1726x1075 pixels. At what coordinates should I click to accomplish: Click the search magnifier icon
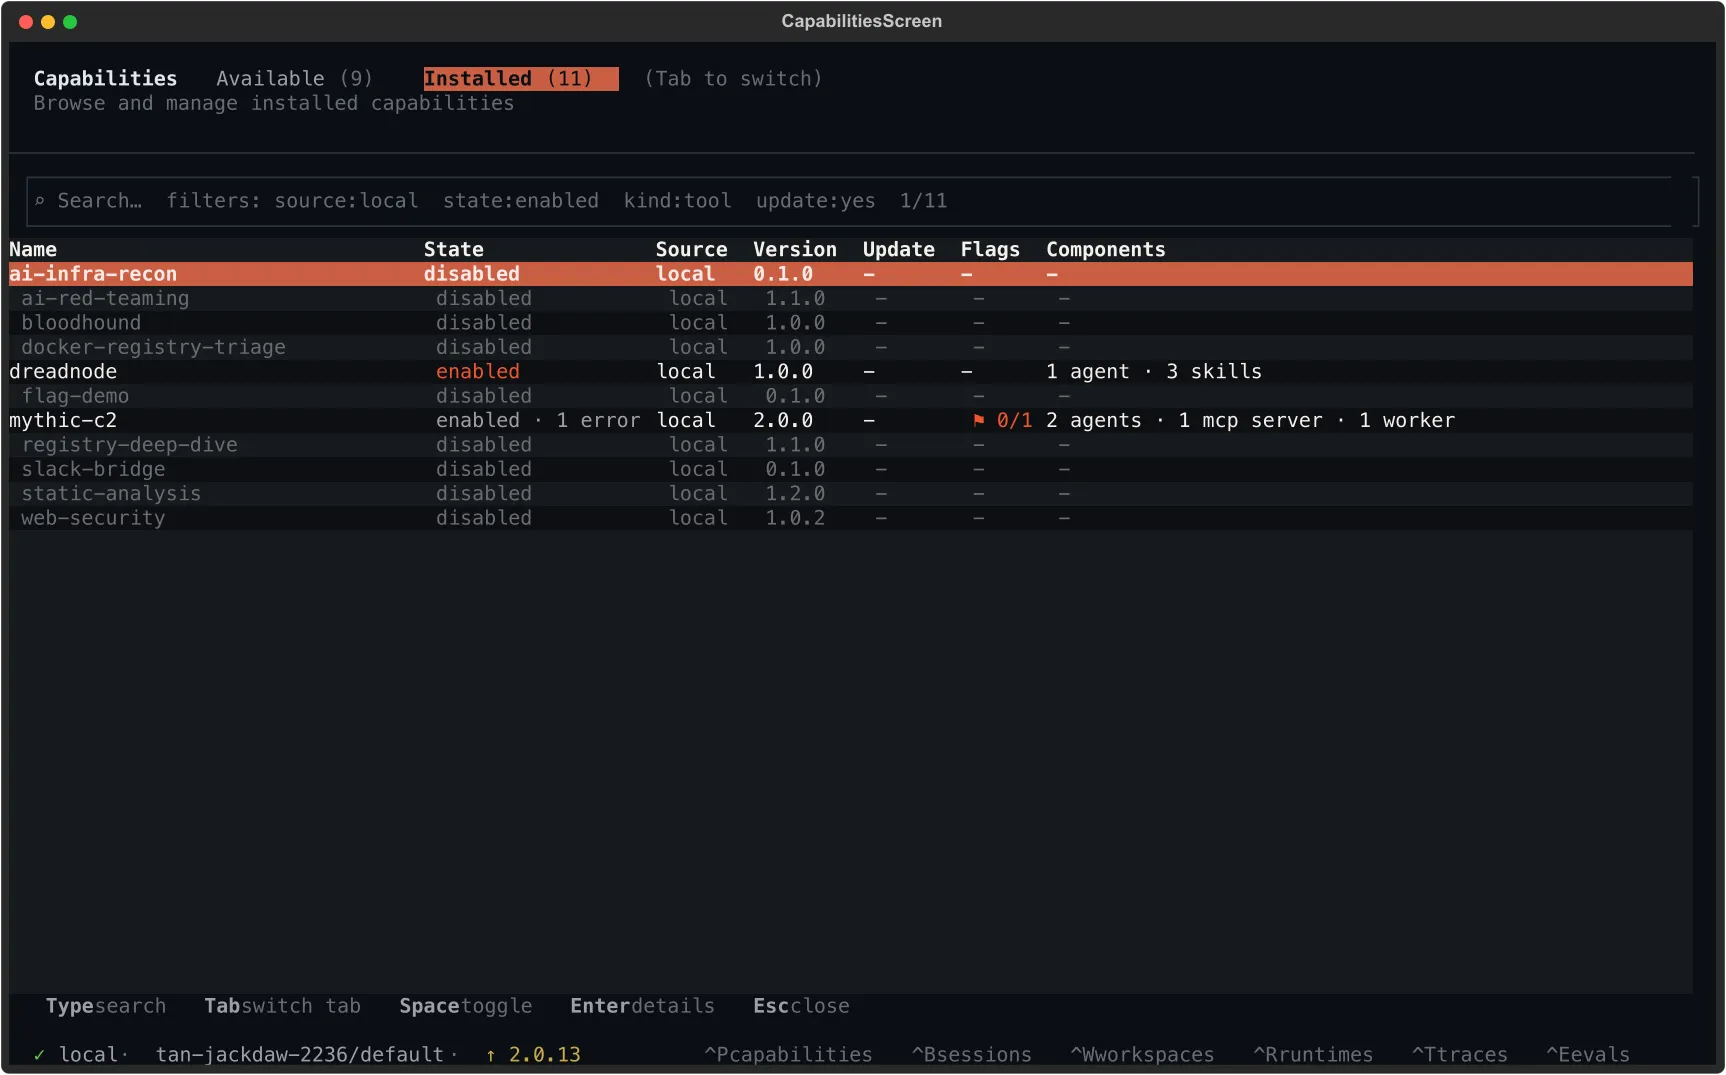pos(39,201)
